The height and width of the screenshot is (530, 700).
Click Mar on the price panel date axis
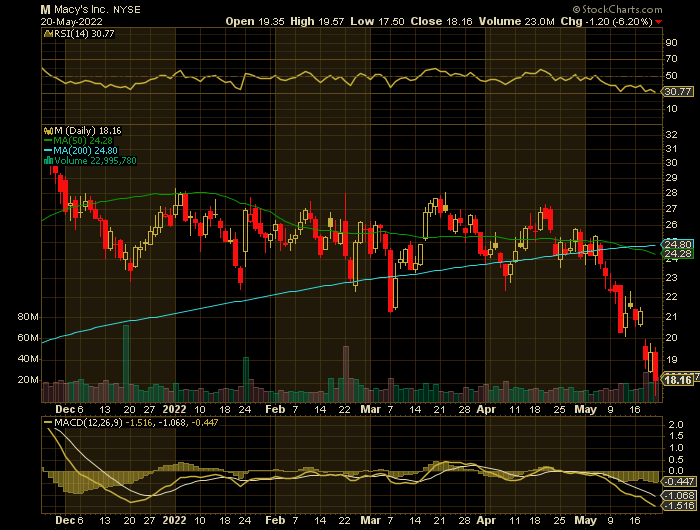coord(370,409)
